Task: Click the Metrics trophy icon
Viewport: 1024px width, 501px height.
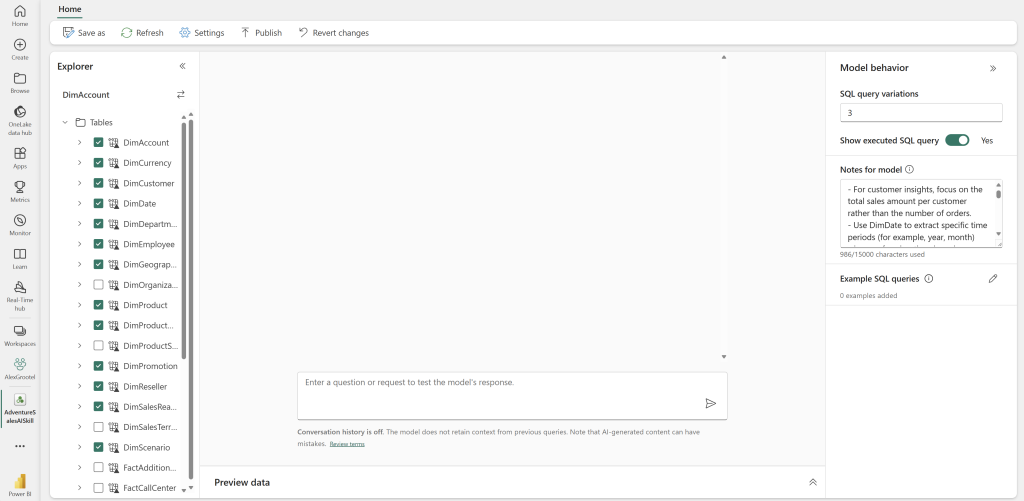Action: (20, 187)
